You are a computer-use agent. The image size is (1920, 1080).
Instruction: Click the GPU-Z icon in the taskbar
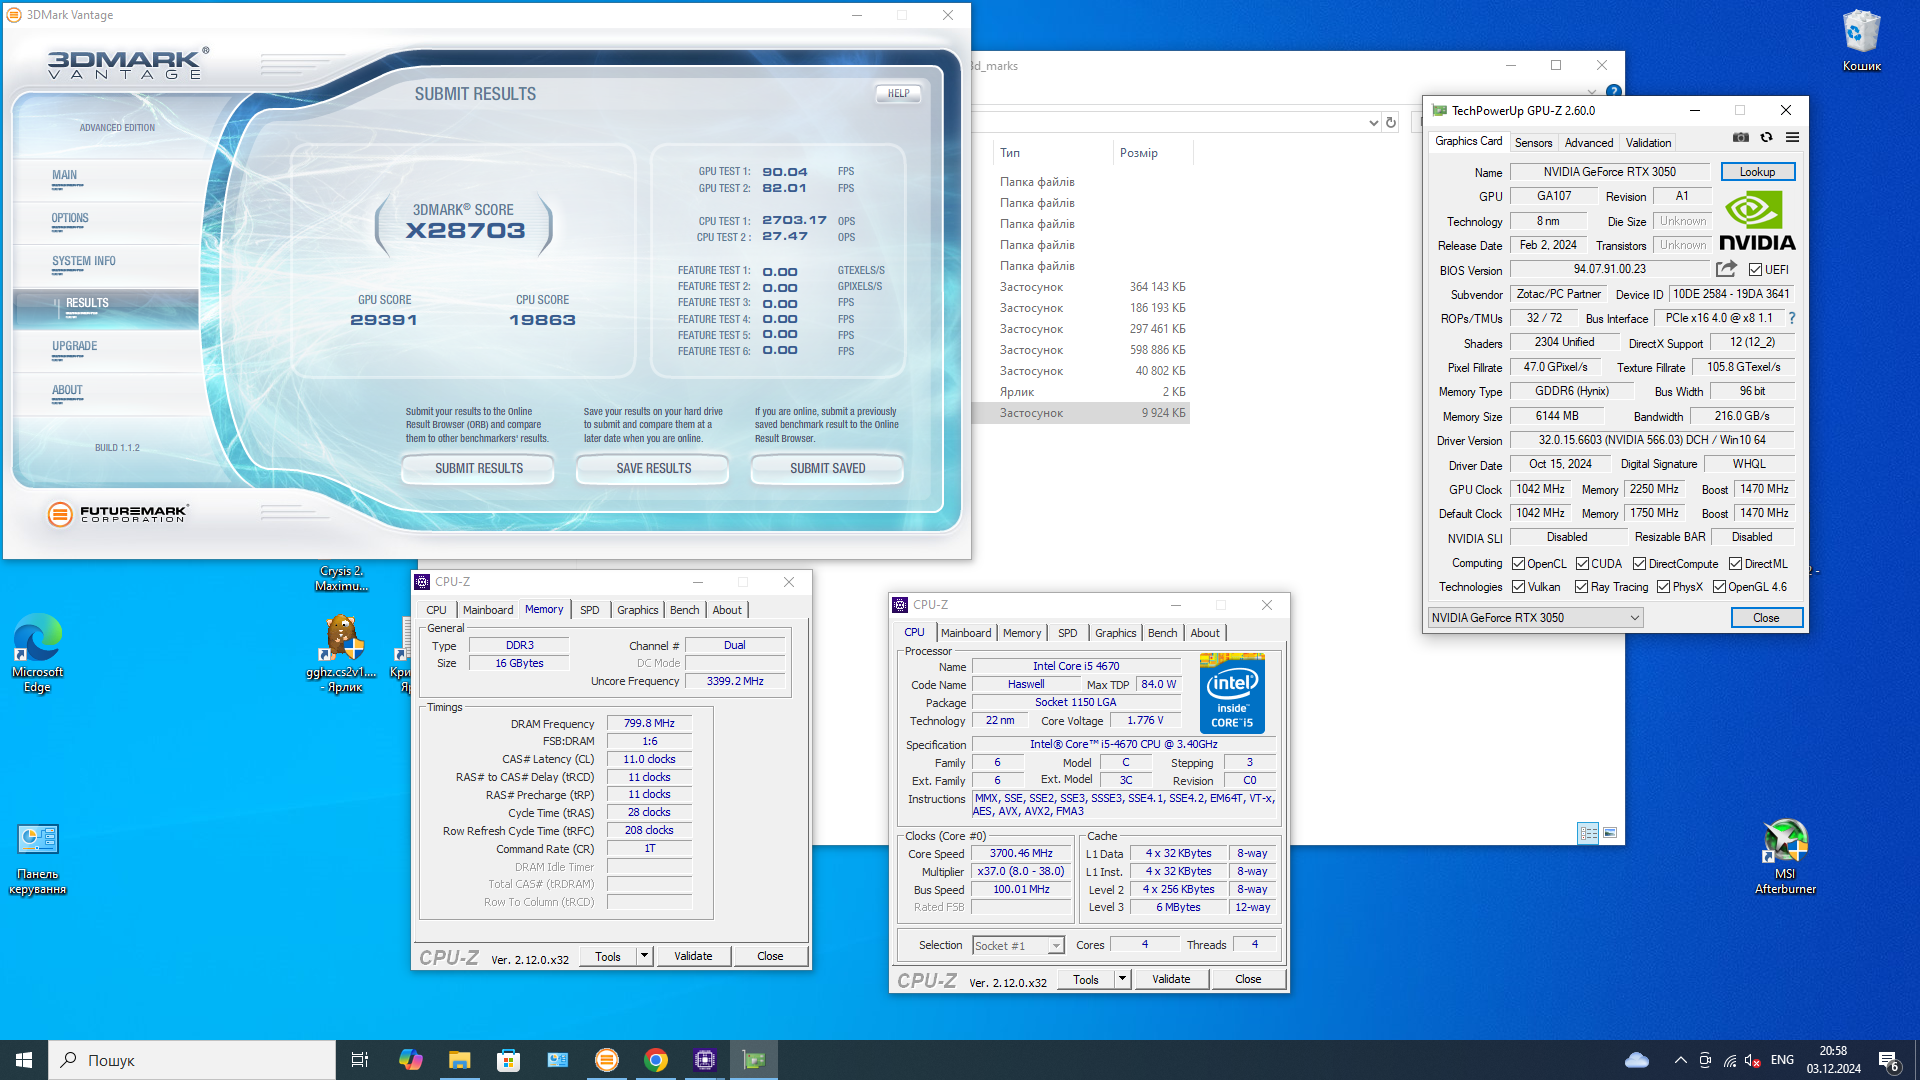click(754, 1060)
